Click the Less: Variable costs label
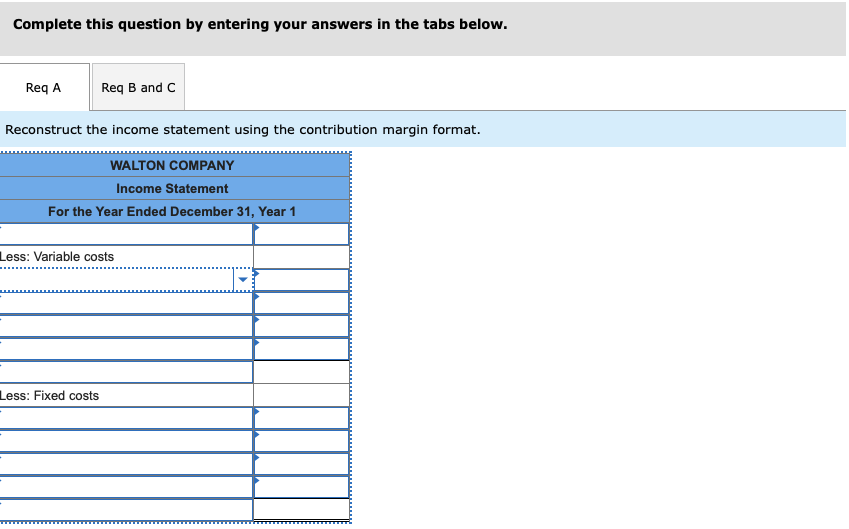The width and height of the screenshot is (849, 529). [x=57, y=257]
